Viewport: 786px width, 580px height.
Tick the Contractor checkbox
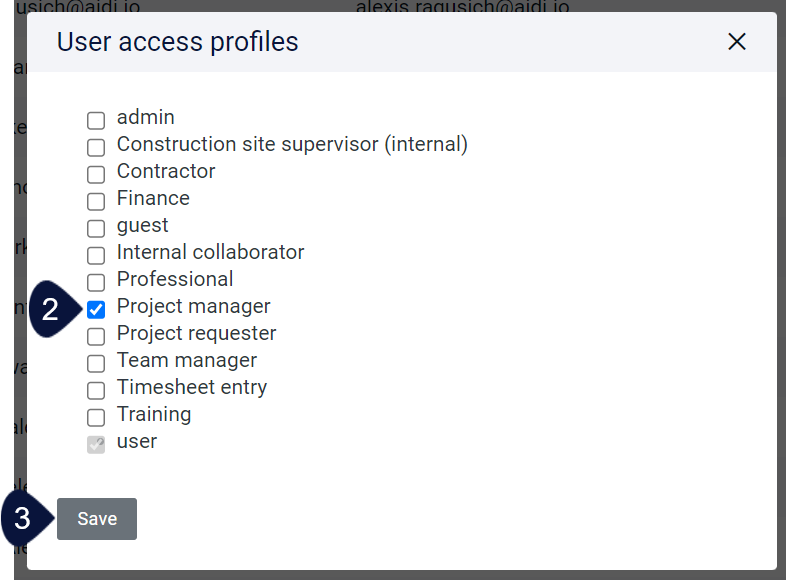(x=96, y=175)
